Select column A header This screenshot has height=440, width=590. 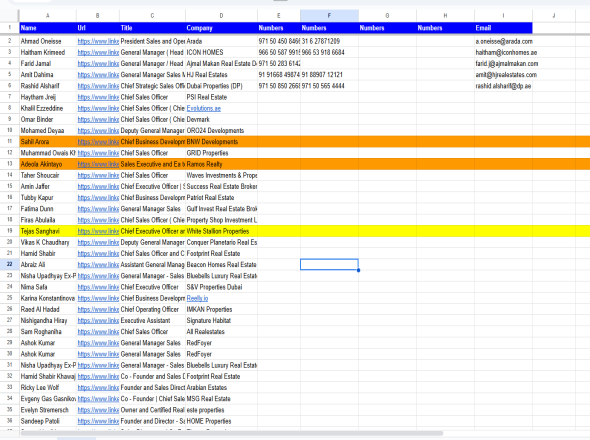coord(48,16)
